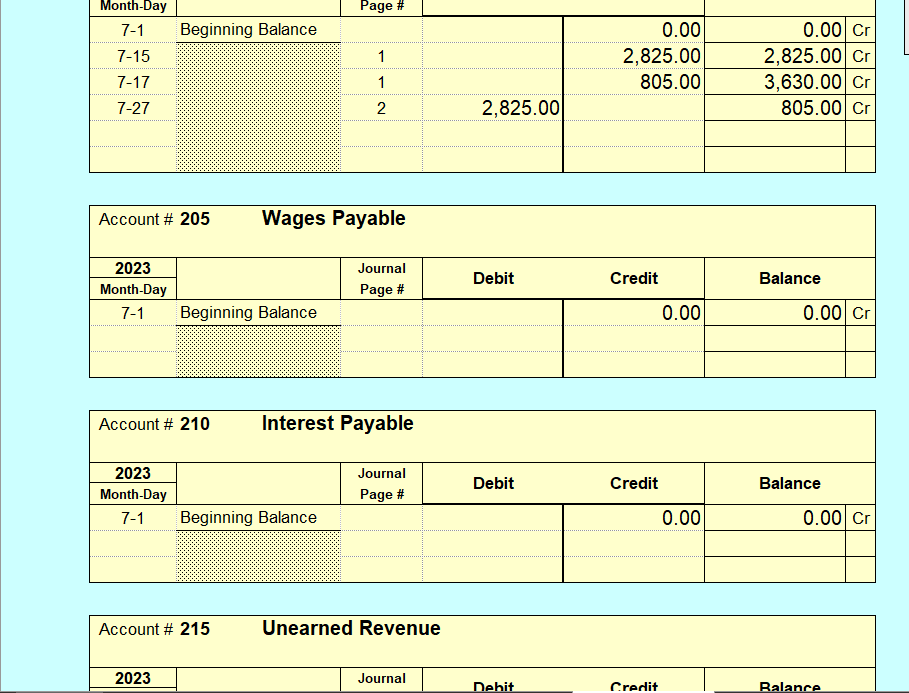
Task: Click the Balance column header in Interest Payable
Action: (789, 483)
